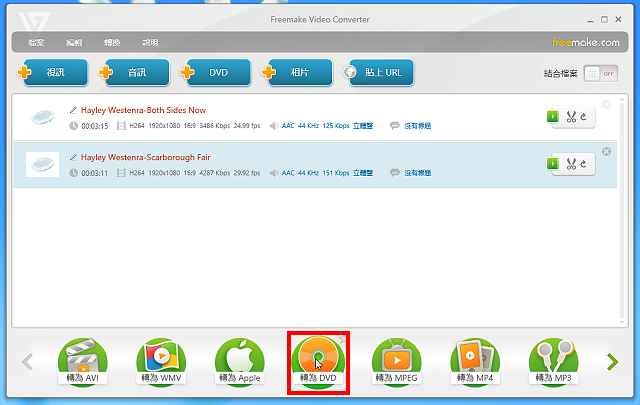Select the 轉為 AVI format icon

(x=83, y=362)
